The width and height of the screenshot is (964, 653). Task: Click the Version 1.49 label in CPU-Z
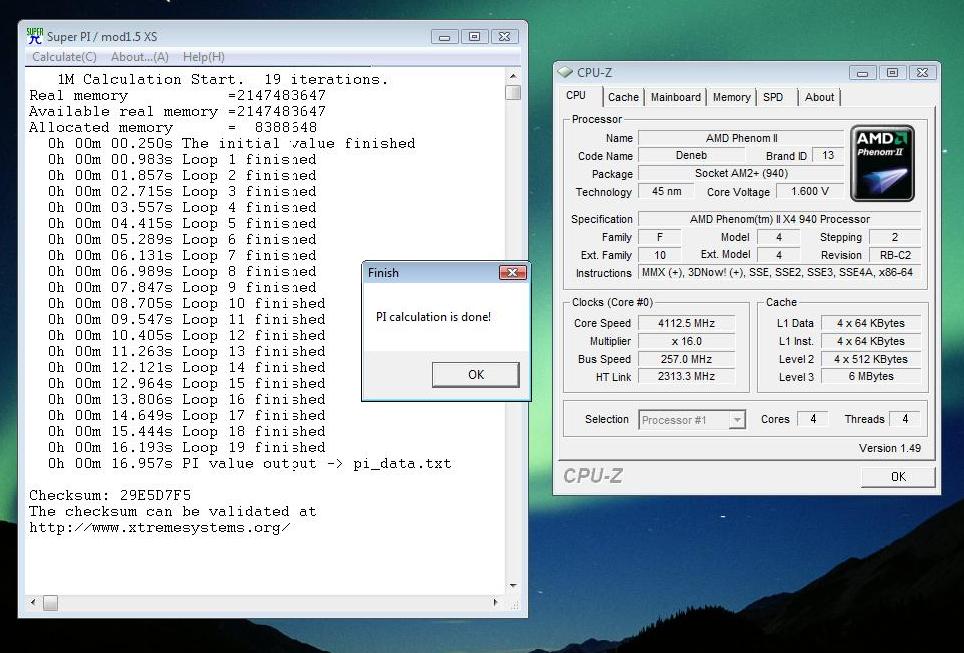(x=890, y=448)
